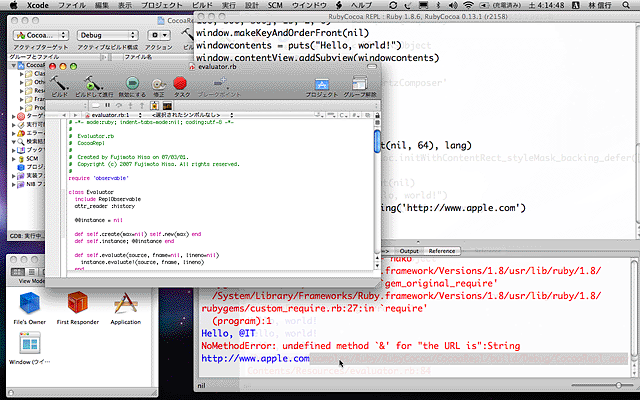Viewport: 640px width, 400px height.
Task: Click the NoMethodError message line
Action: (x=360, y=346)
